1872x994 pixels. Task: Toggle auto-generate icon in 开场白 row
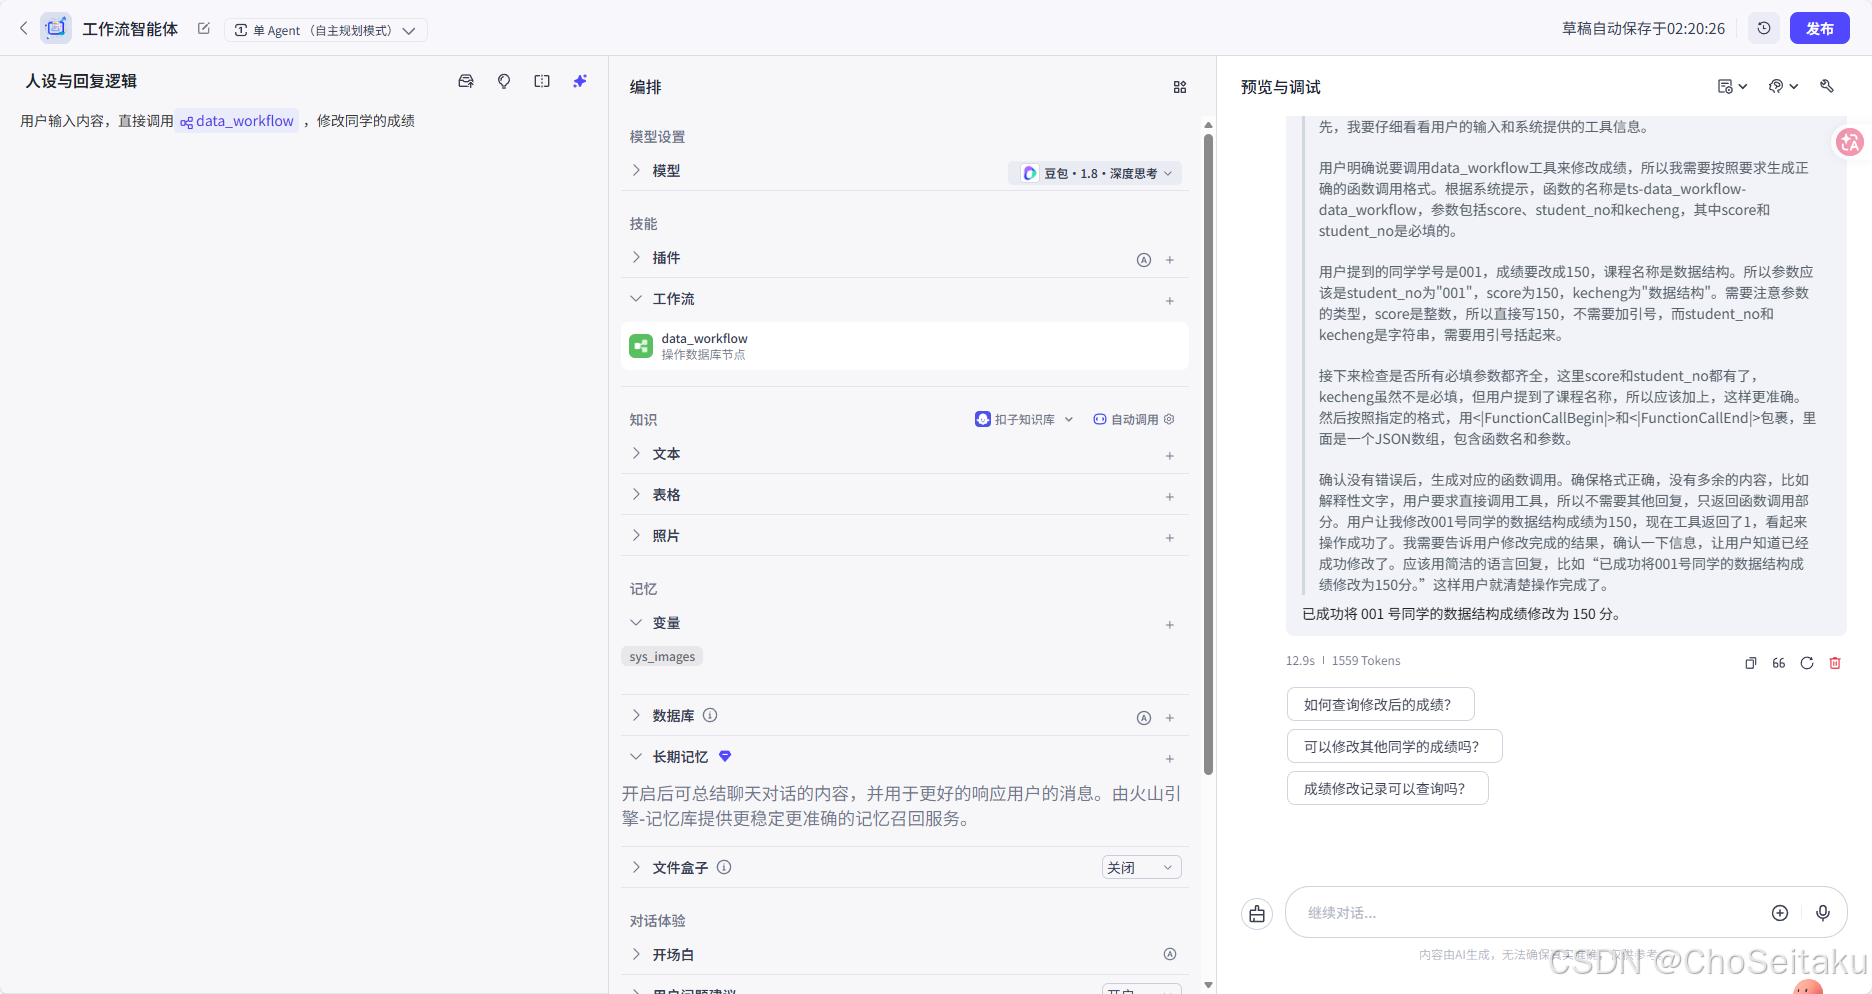click(1170, 954)
